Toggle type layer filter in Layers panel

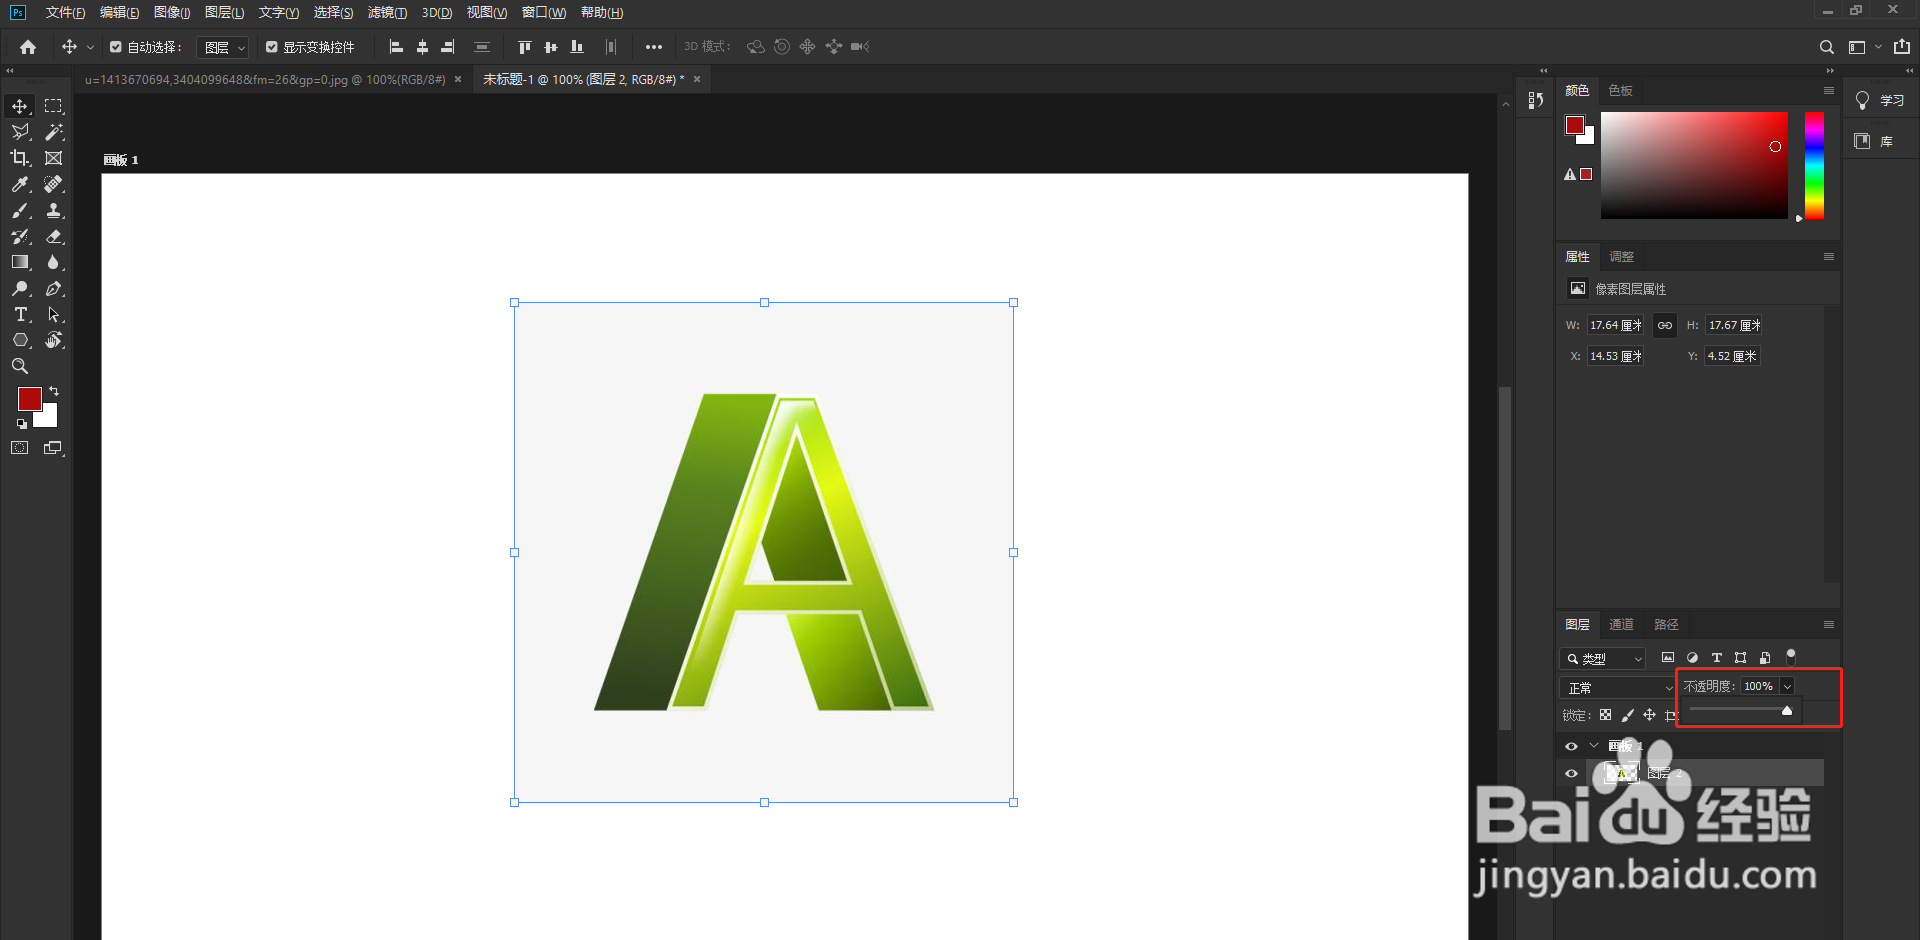[x=1717, y=658]
